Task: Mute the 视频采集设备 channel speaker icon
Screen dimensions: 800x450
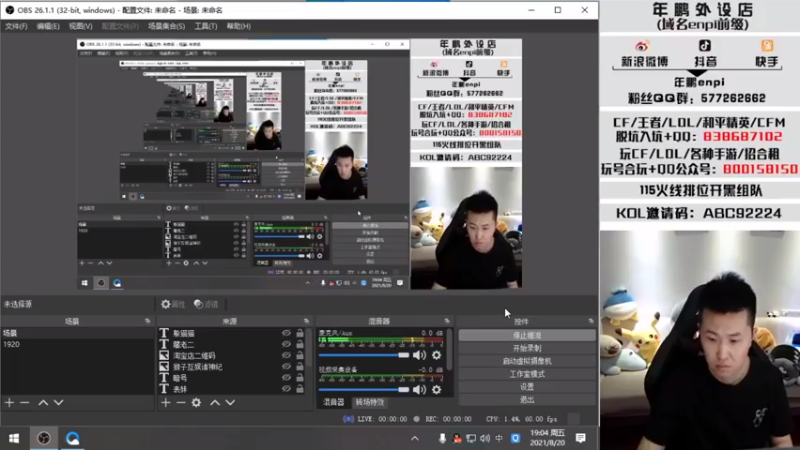Action: click(x=419, y=389)
